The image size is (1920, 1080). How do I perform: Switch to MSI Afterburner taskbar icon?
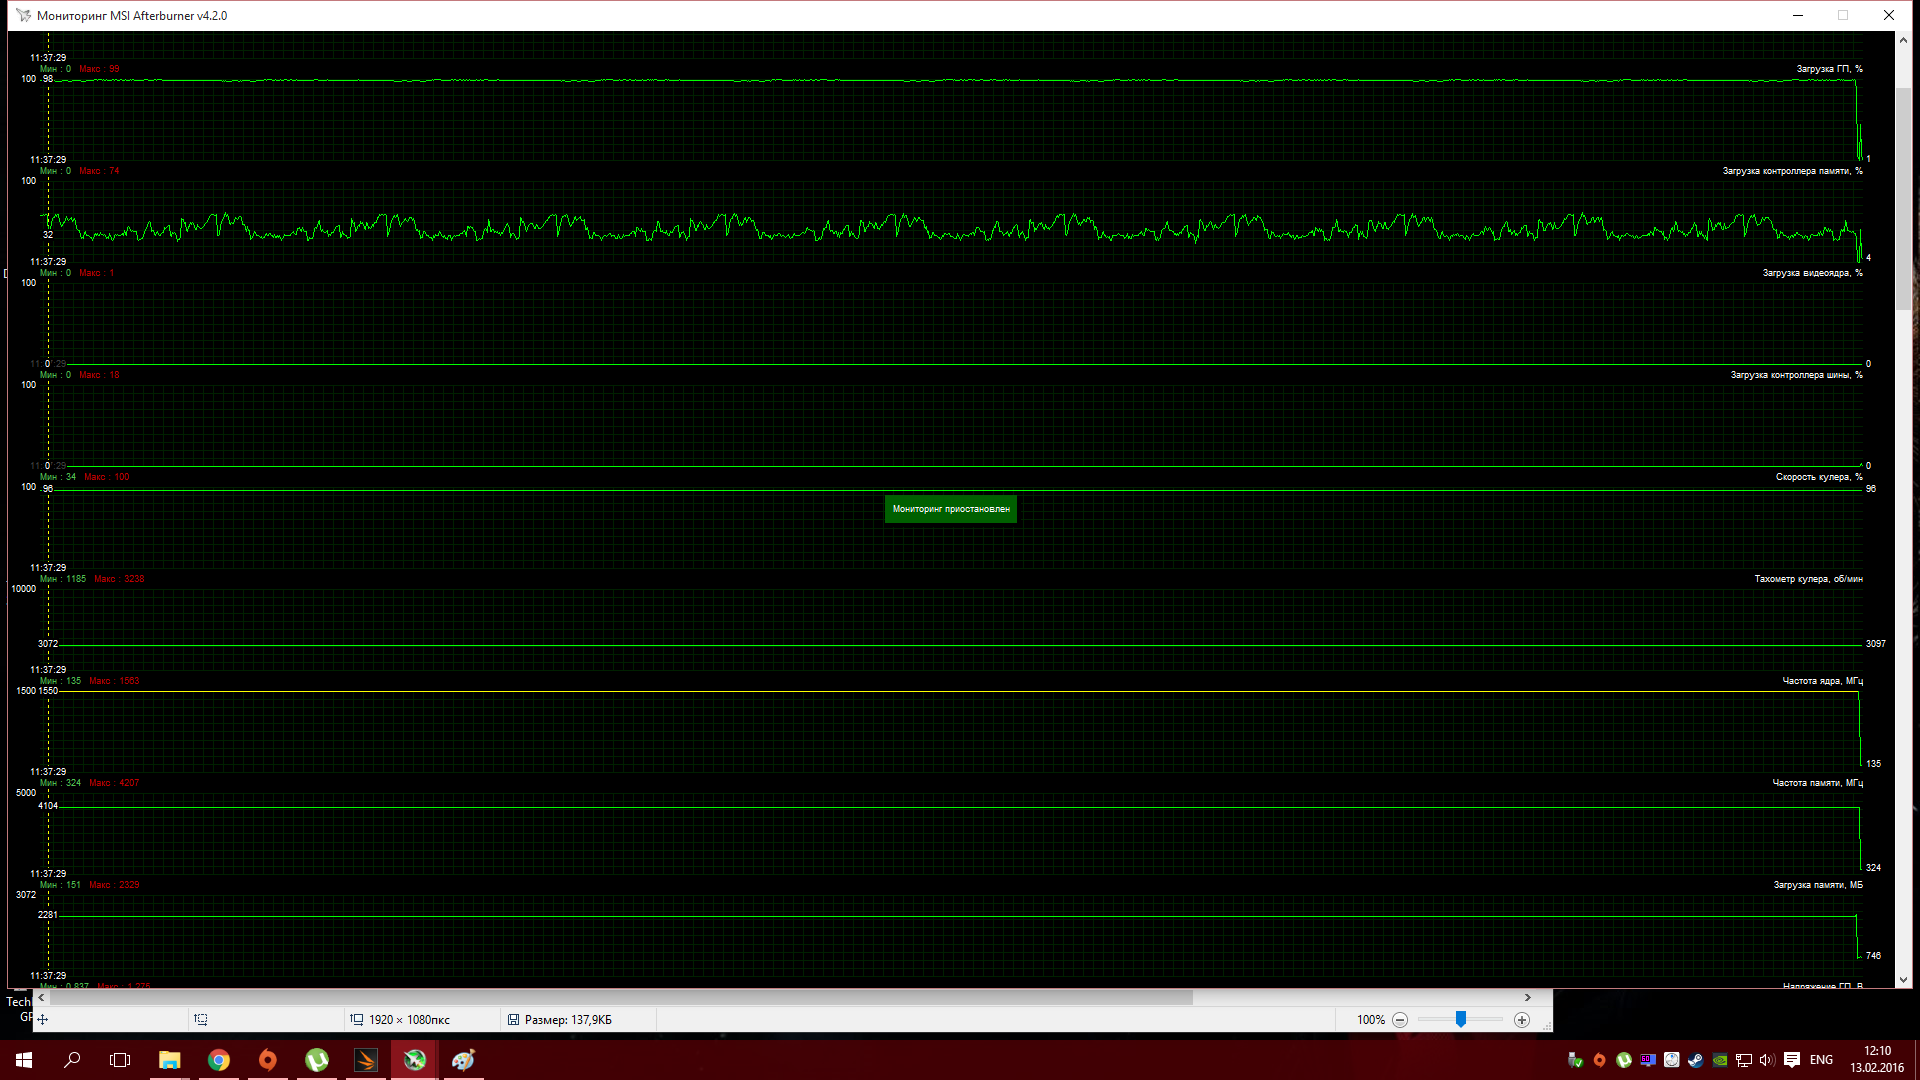pyautogui.click(x=415, y=1060)
